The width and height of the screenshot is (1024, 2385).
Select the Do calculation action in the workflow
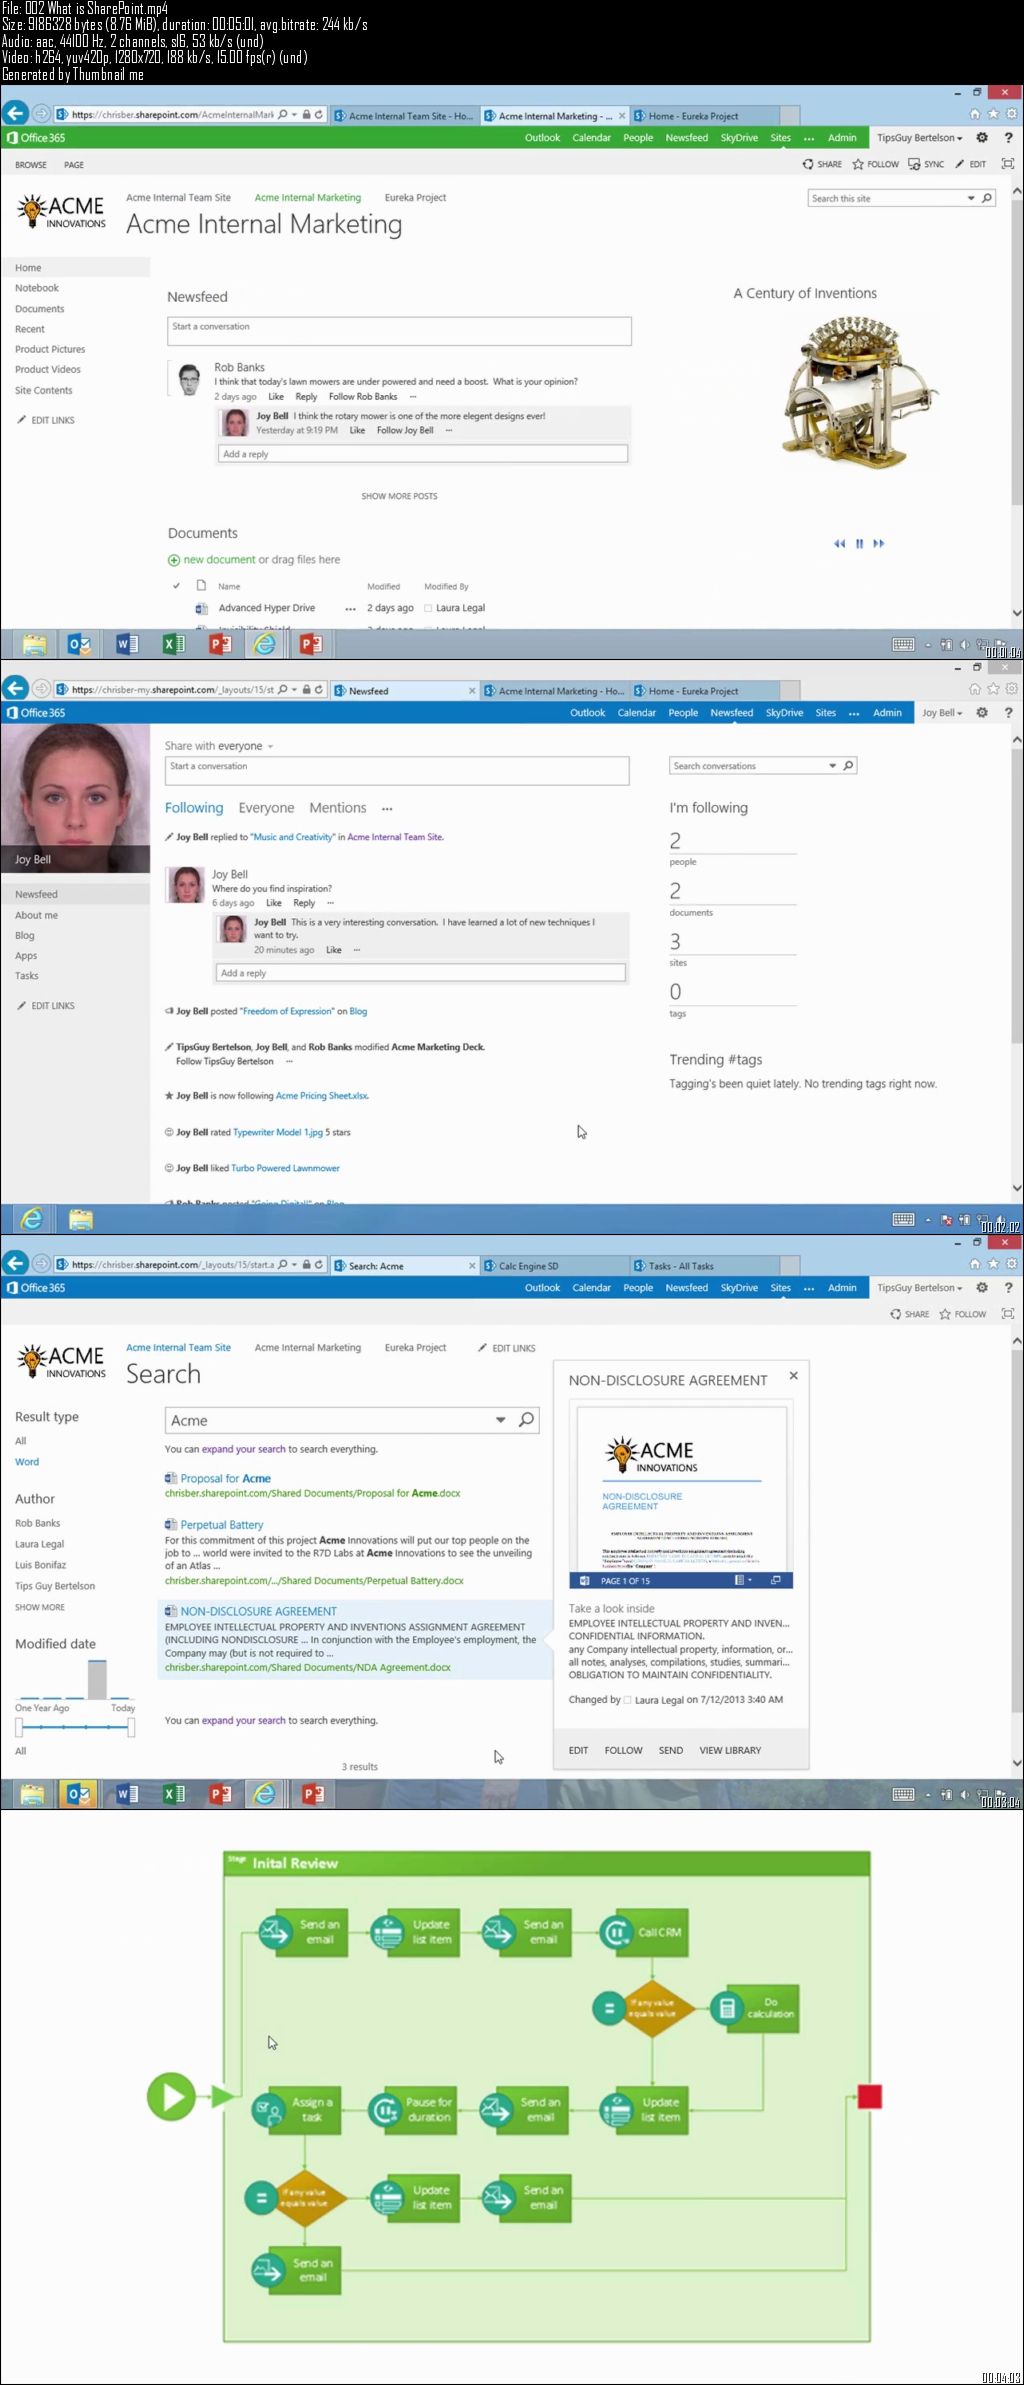[754, 2007]
